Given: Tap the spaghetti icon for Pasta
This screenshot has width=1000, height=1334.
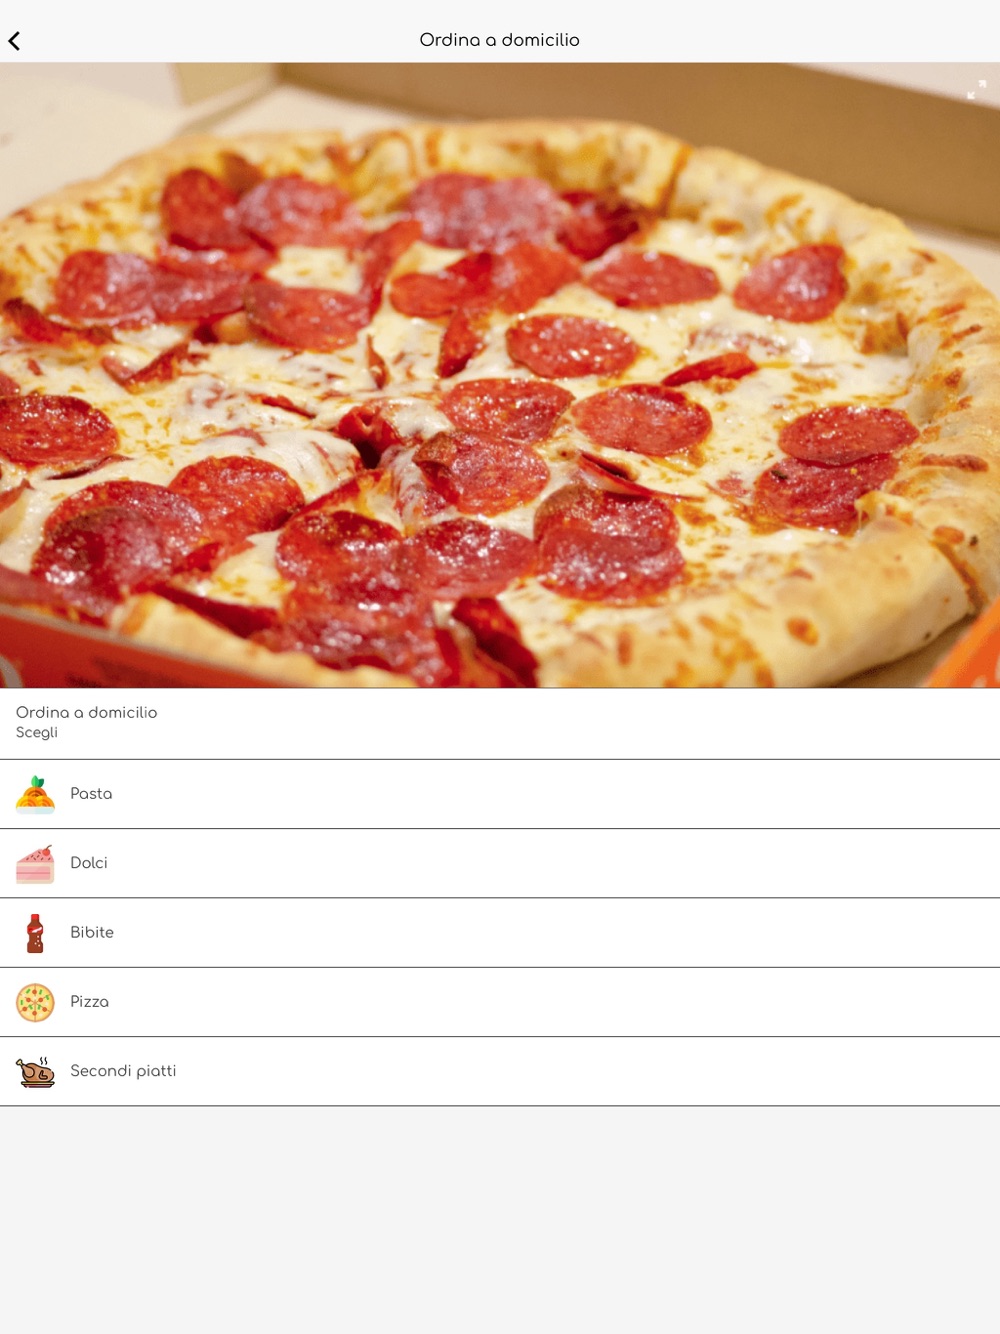Looking at the screenshot, I should point(35,794).
